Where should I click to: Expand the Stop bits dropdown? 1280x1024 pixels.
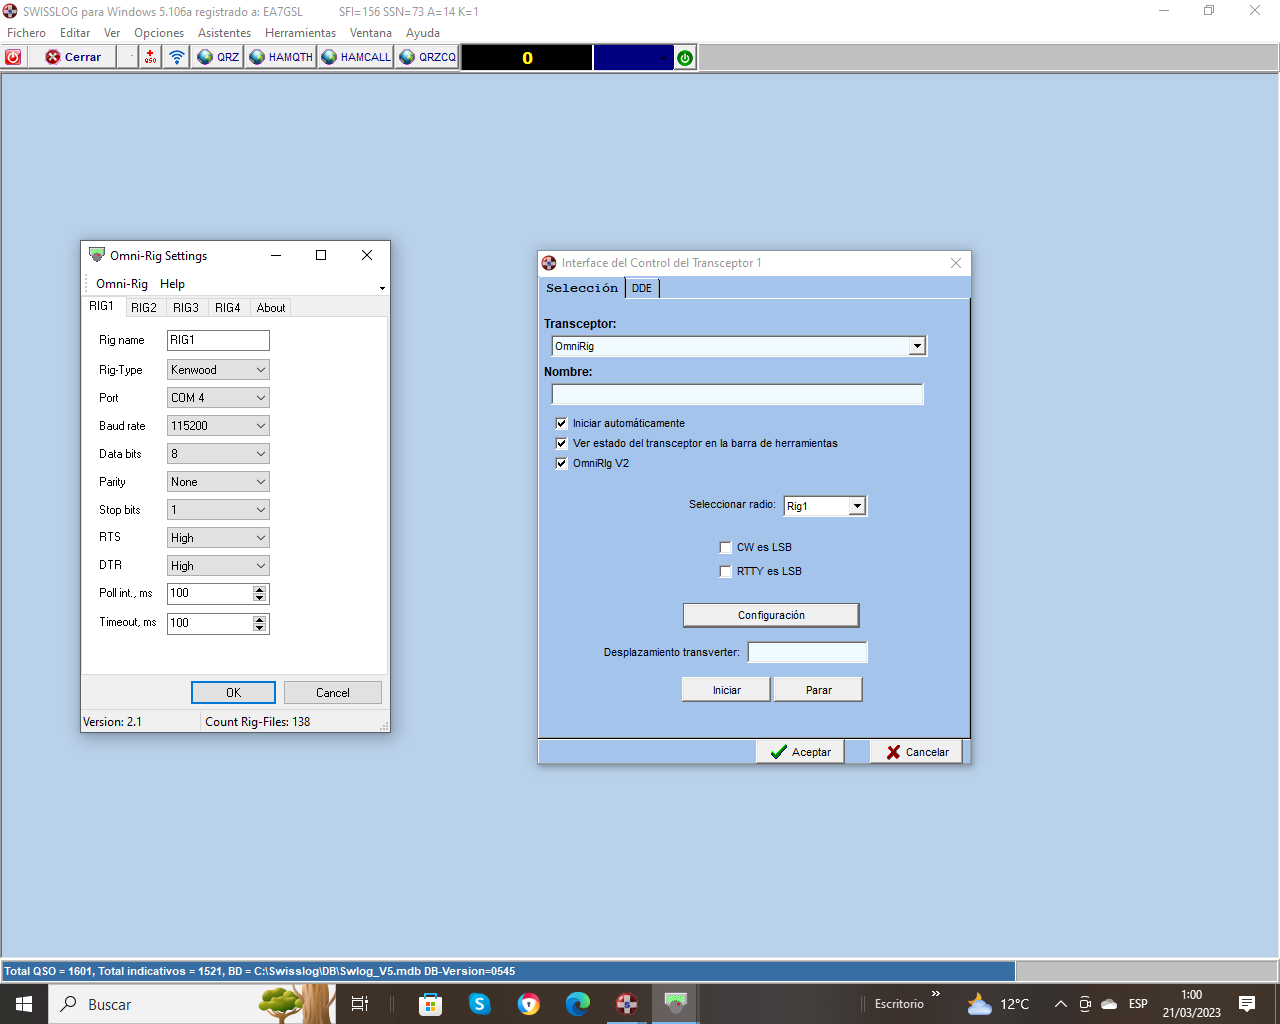[218, 510]
